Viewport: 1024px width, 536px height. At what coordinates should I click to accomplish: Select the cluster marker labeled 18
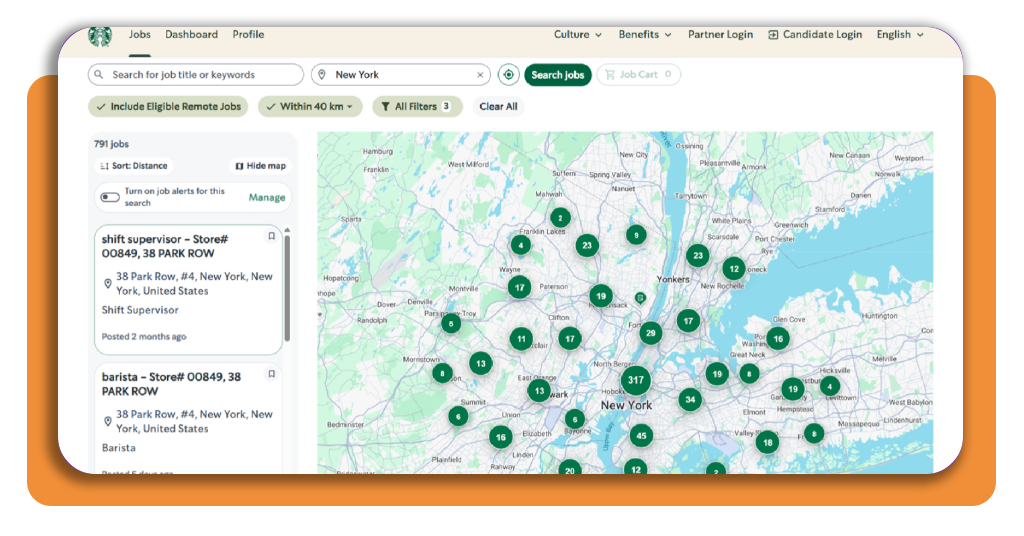coord(767,443)
